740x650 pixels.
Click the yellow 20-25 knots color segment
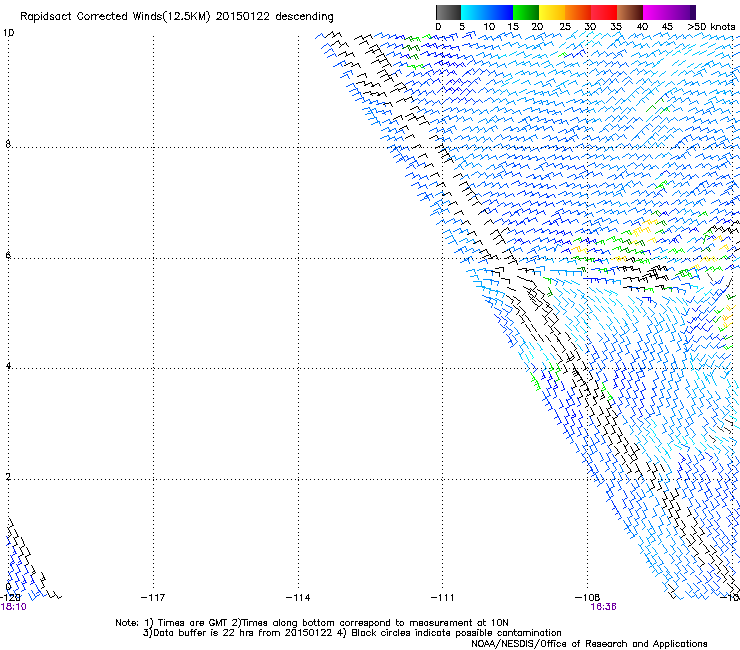point(552,12)
